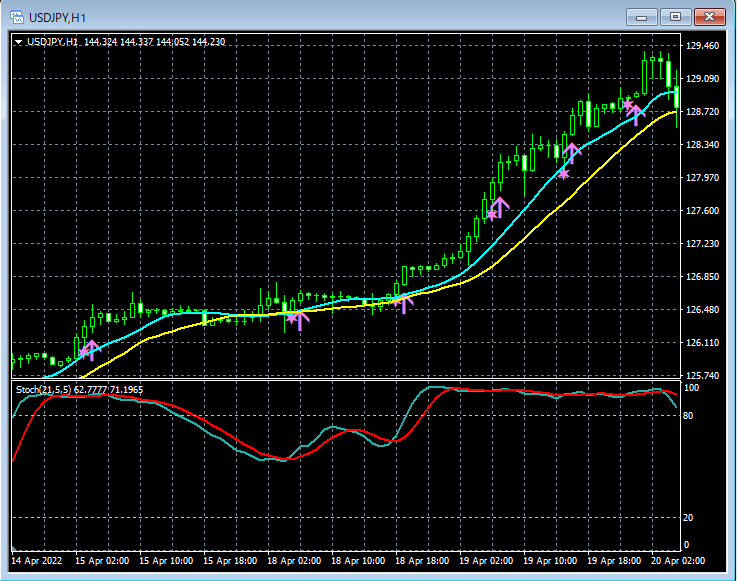738x581 pixels.
Task: Click the 125.740 price scale label
Action: coord(702,376)
